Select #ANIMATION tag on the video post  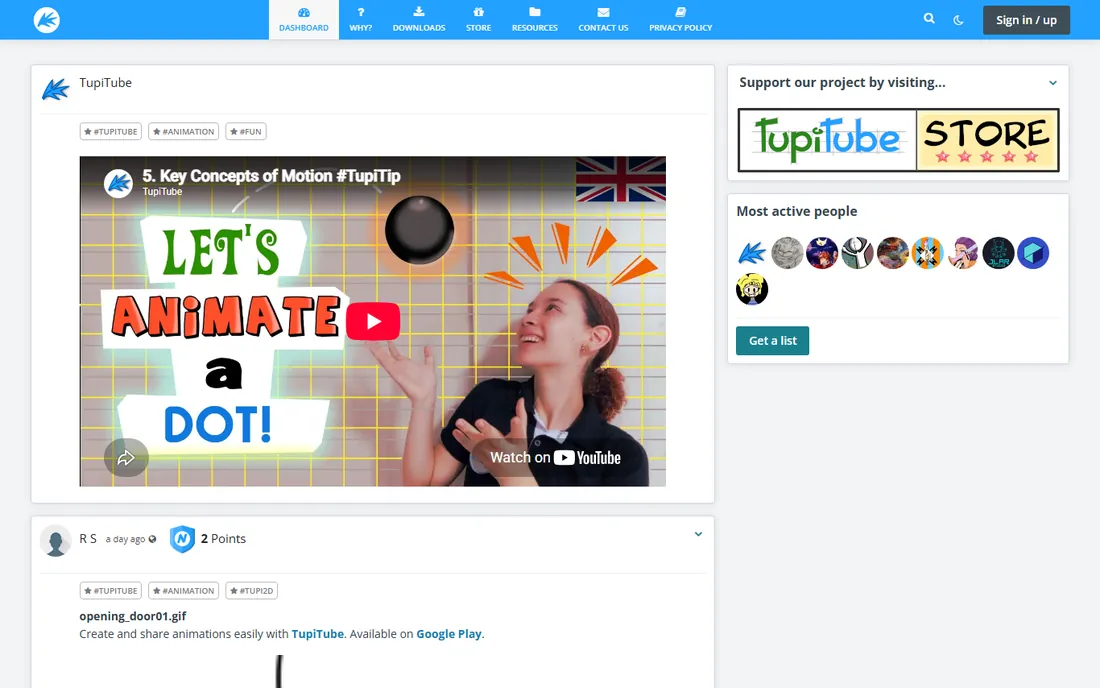184,131
